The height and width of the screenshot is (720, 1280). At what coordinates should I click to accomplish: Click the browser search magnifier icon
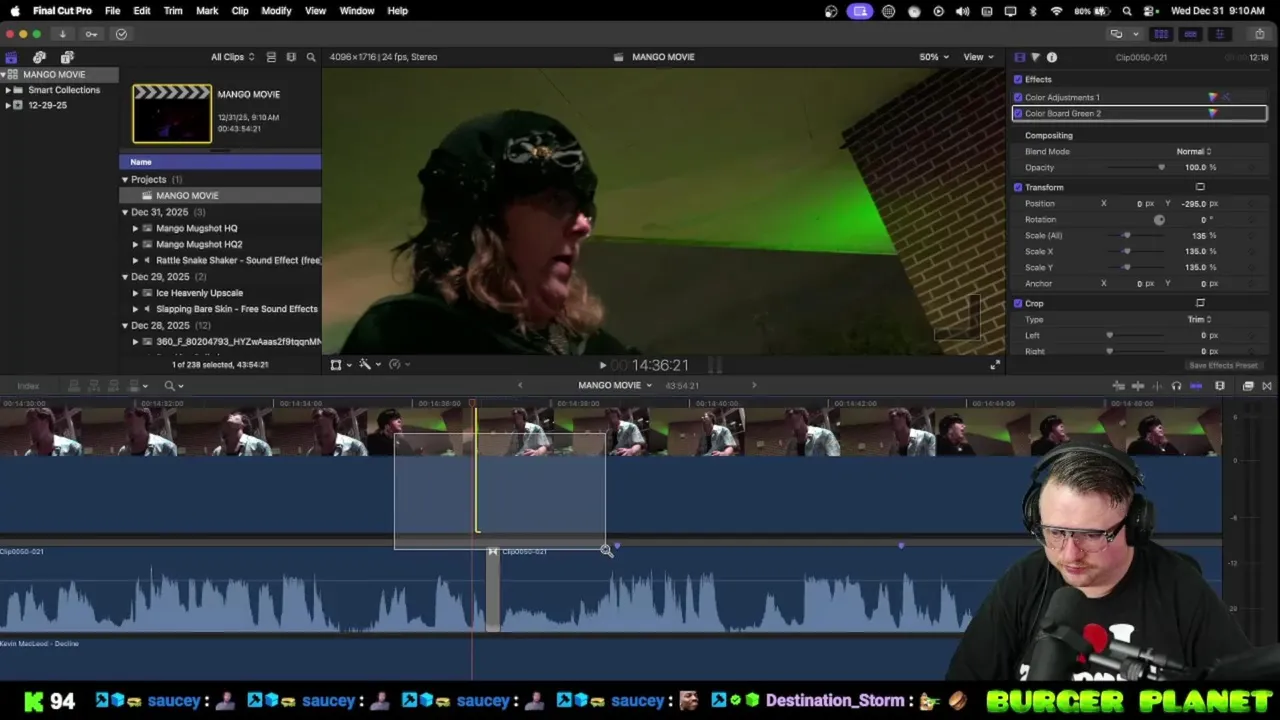311,57
